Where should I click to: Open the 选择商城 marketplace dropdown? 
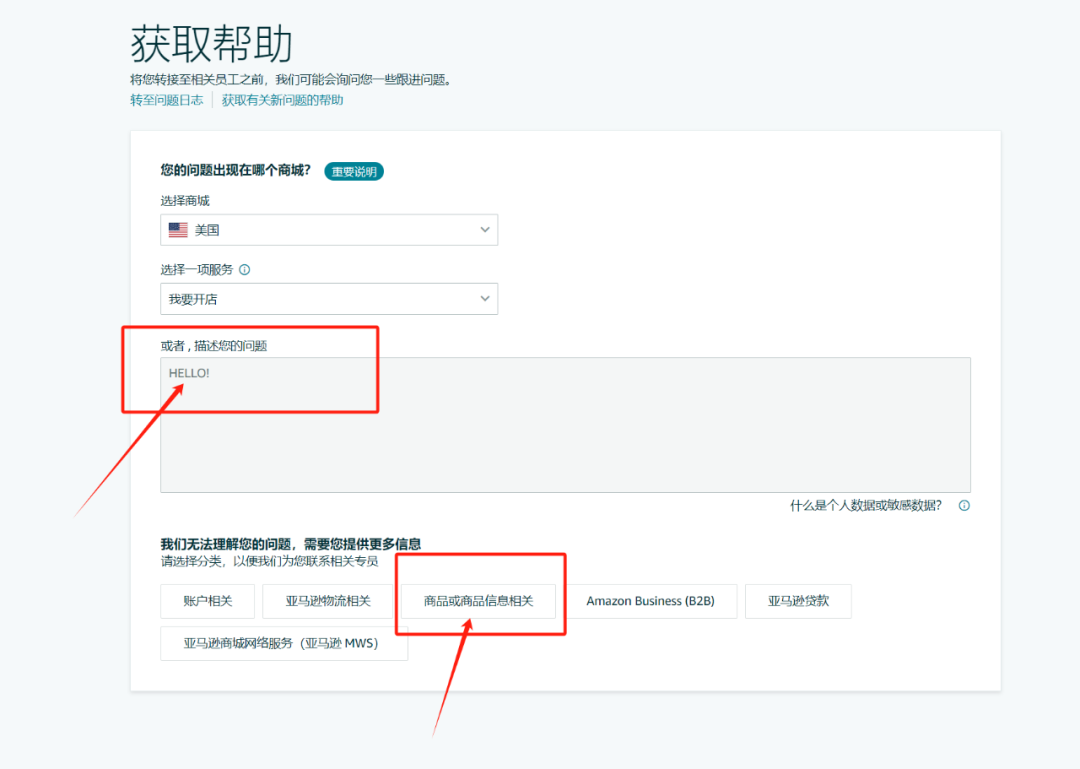(329, 229)
